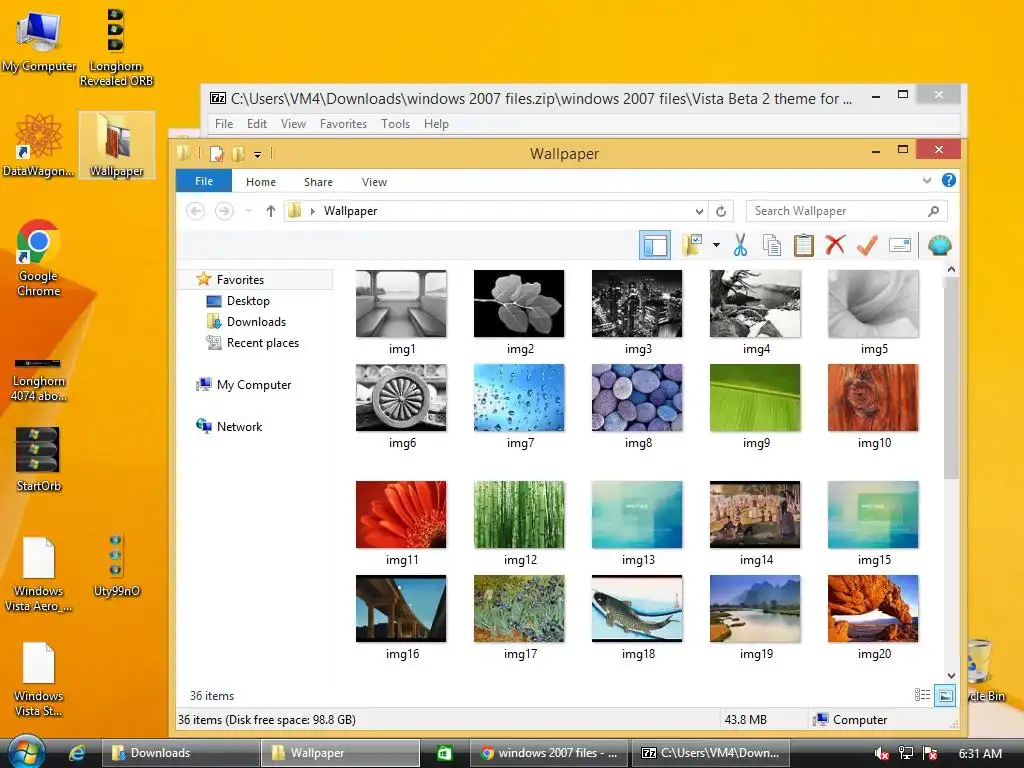The image size is (1024, 768).
Task: Click New Folder icon in quick access toolbar
Action: [238, 154]
